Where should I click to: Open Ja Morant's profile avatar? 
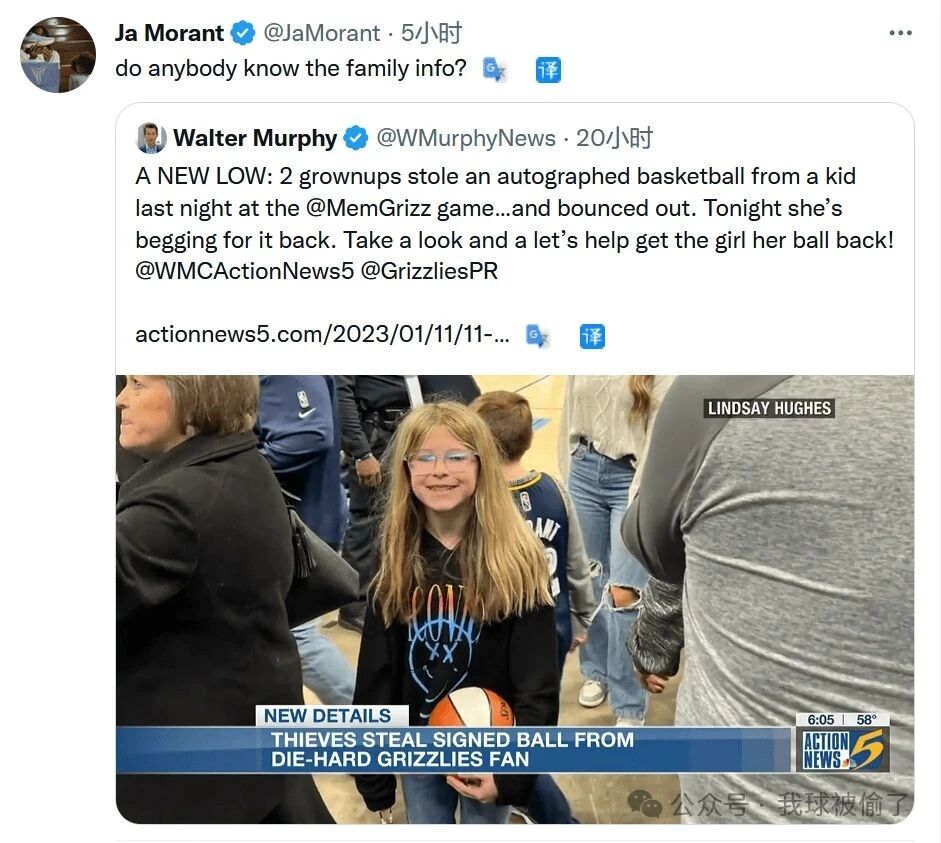tap(58, 55)
